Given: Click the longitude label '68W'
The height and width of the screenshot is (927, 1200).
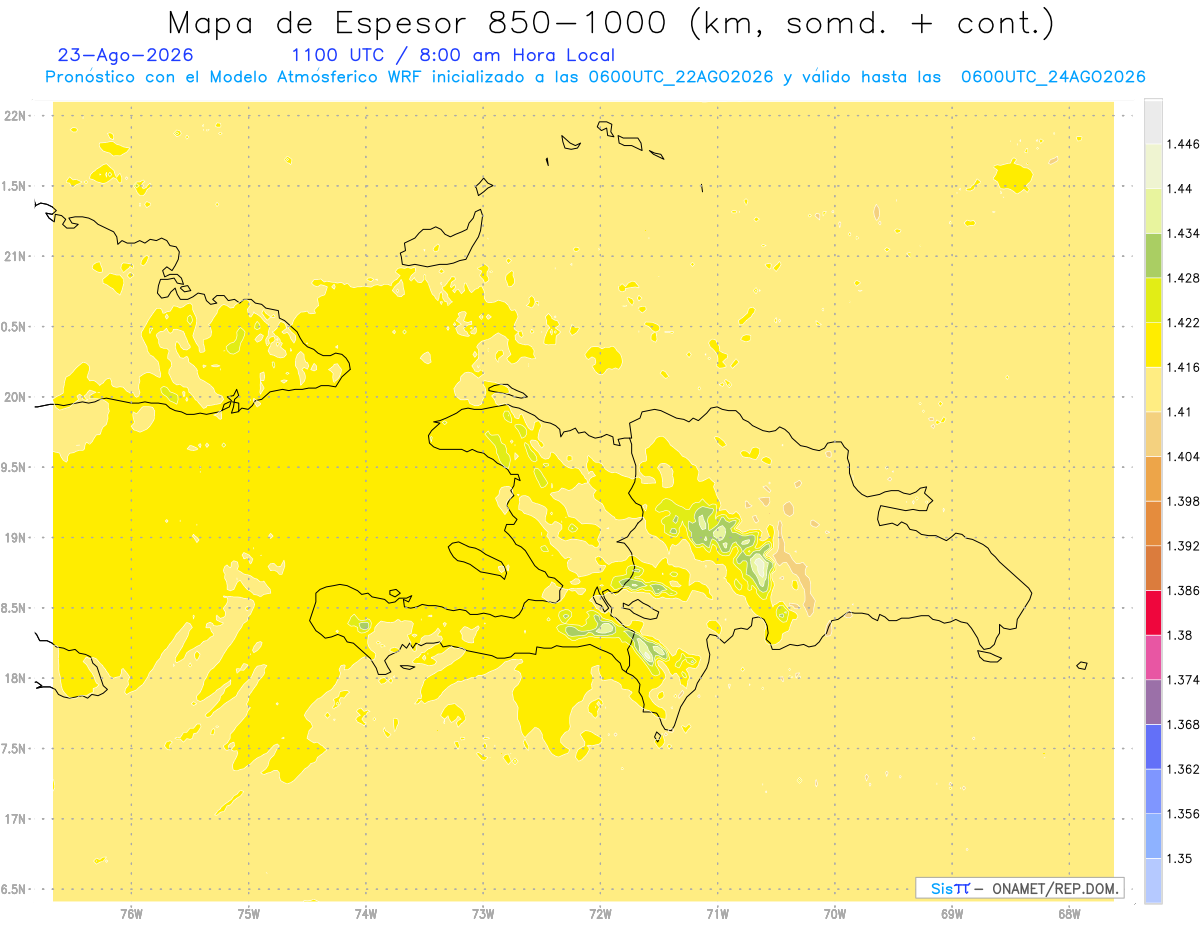Looking at the screenshot, I should pos(1069,914).
